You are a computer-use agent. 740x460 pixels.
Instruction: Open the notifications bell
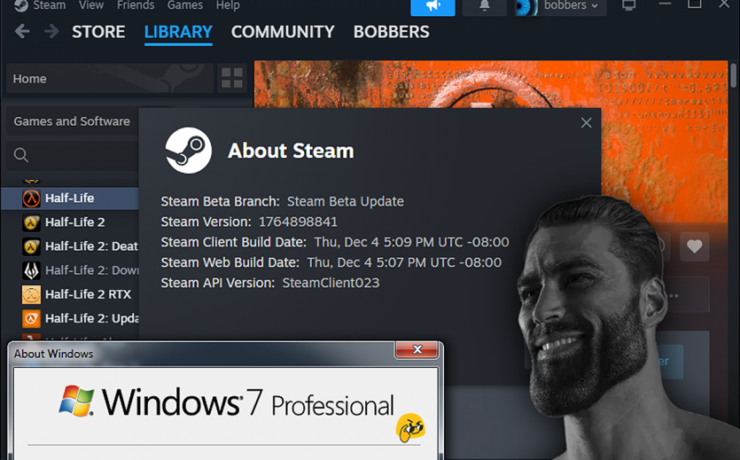pos(485,6)
